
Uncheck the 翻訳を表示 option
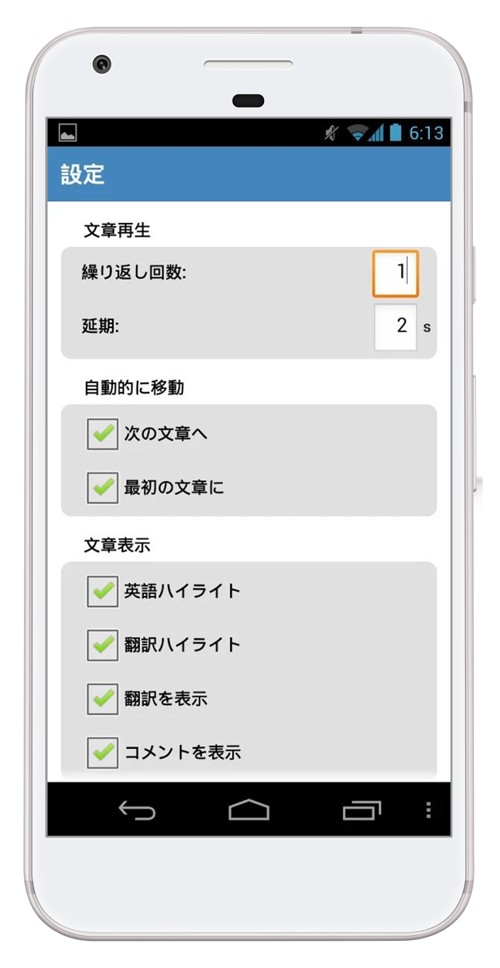[102, 699]
